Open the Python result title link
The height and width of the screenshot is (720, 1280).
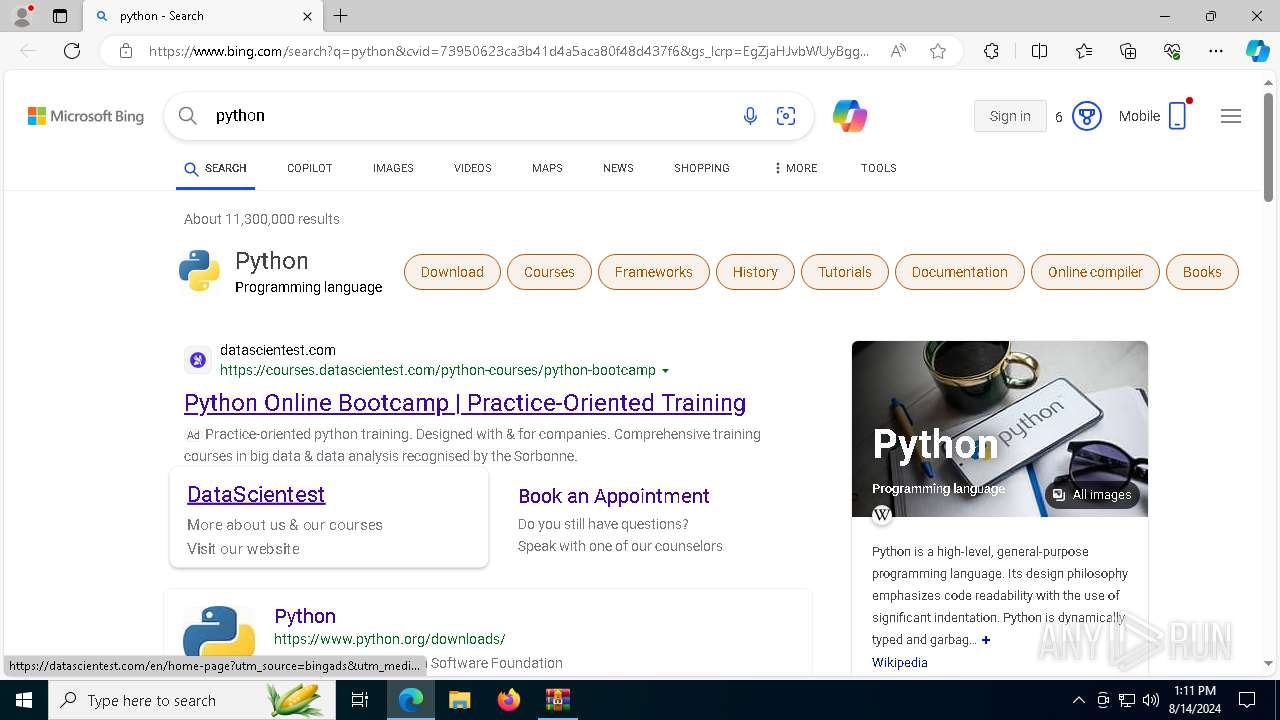pos(305,616)
